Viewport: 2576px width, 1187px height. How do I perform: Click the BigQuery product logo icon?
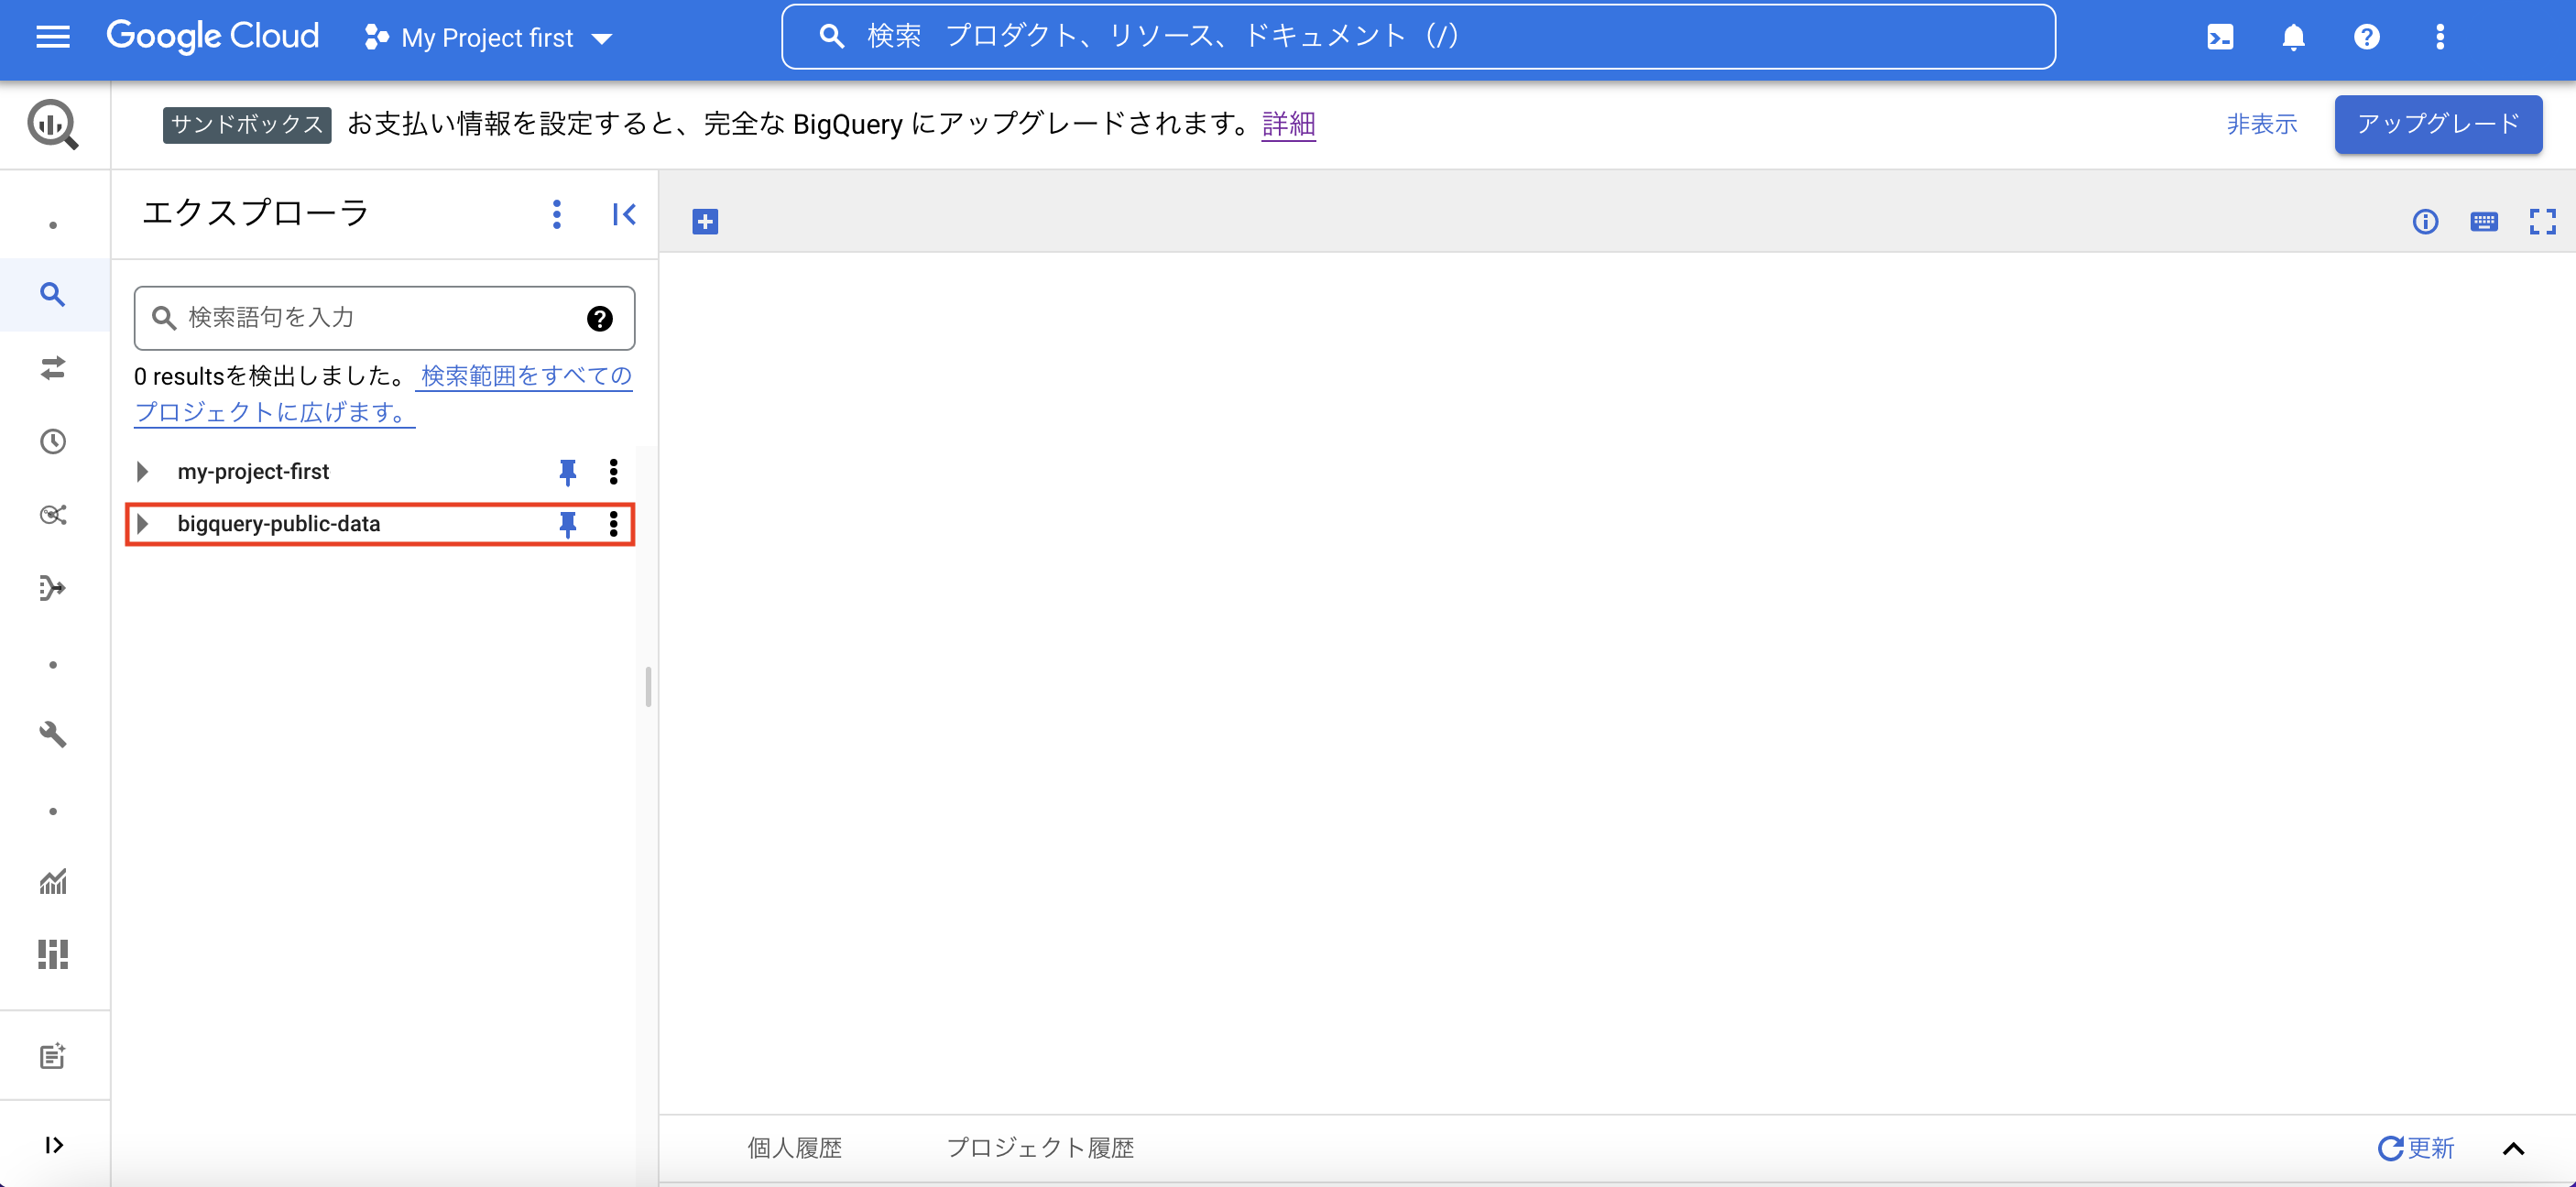click(53, 125)
